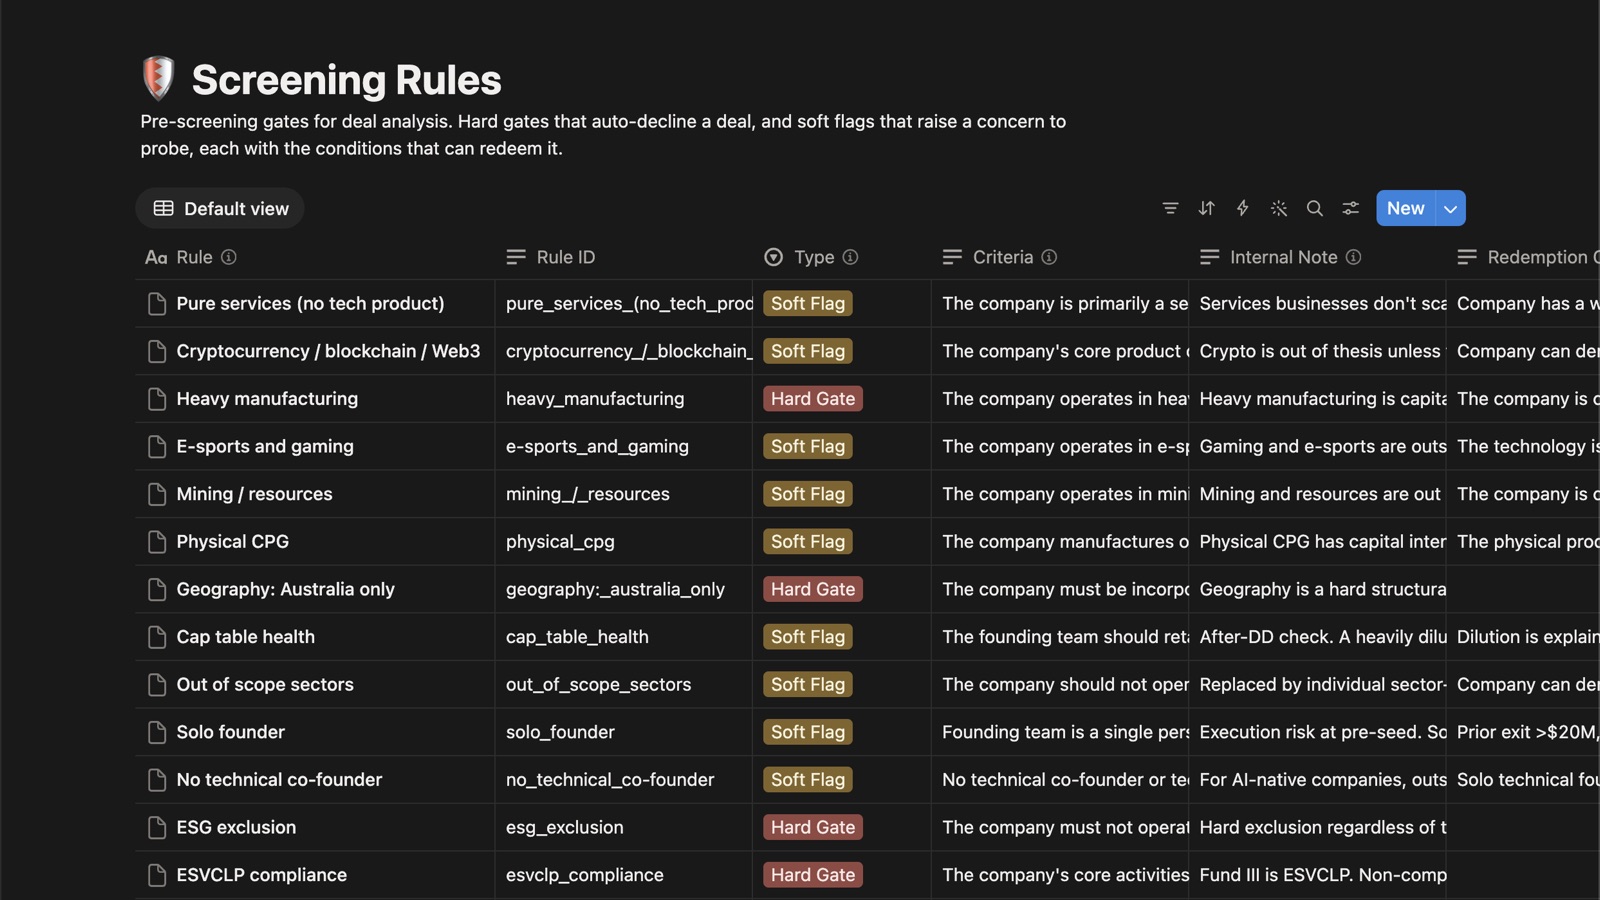Screen dimensions: 1600x900
Task: Select cell 'out_of_scope_sectors'
Action: tap(623, 685)
